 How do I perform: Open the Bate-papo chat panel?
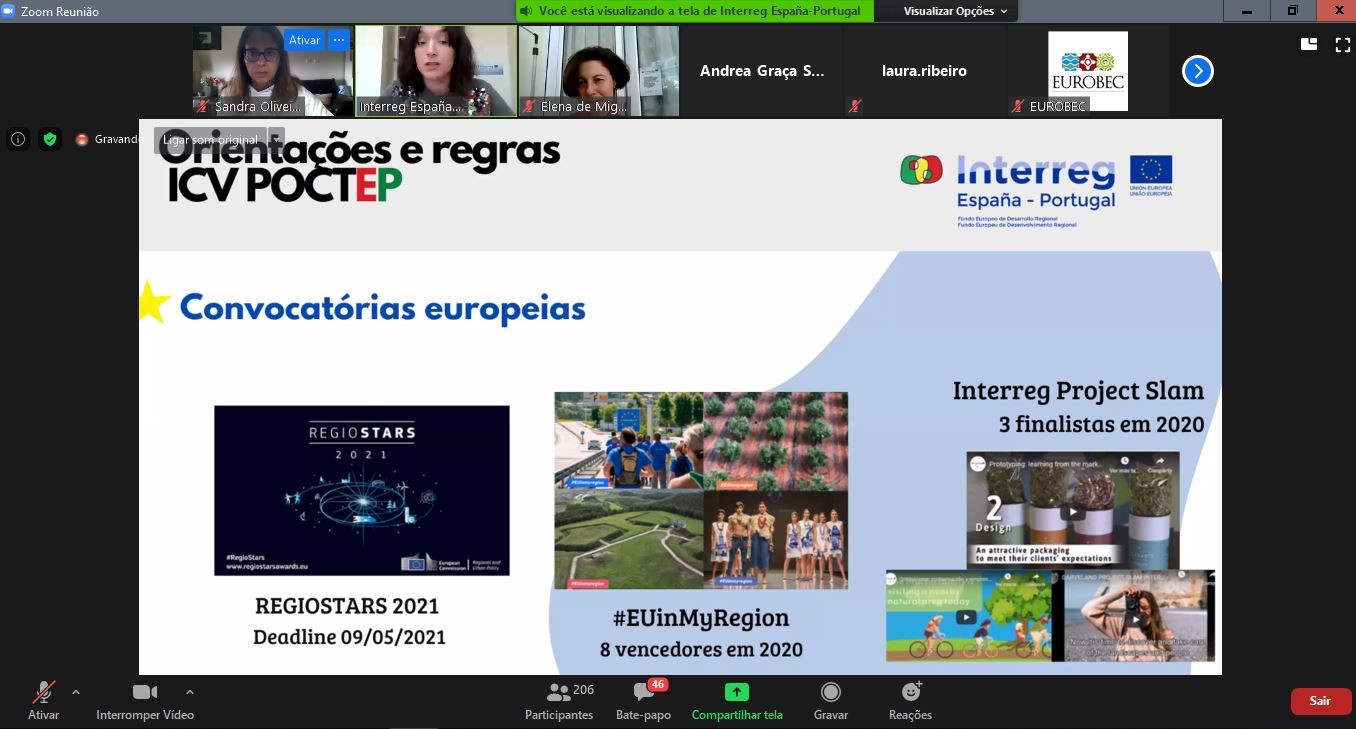click(x=643, y=701)
